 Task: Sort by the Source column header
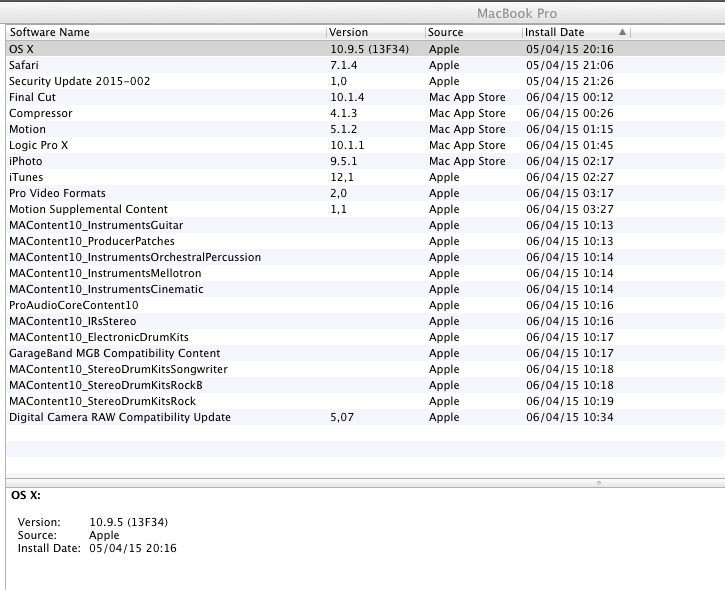coord(473,32)
